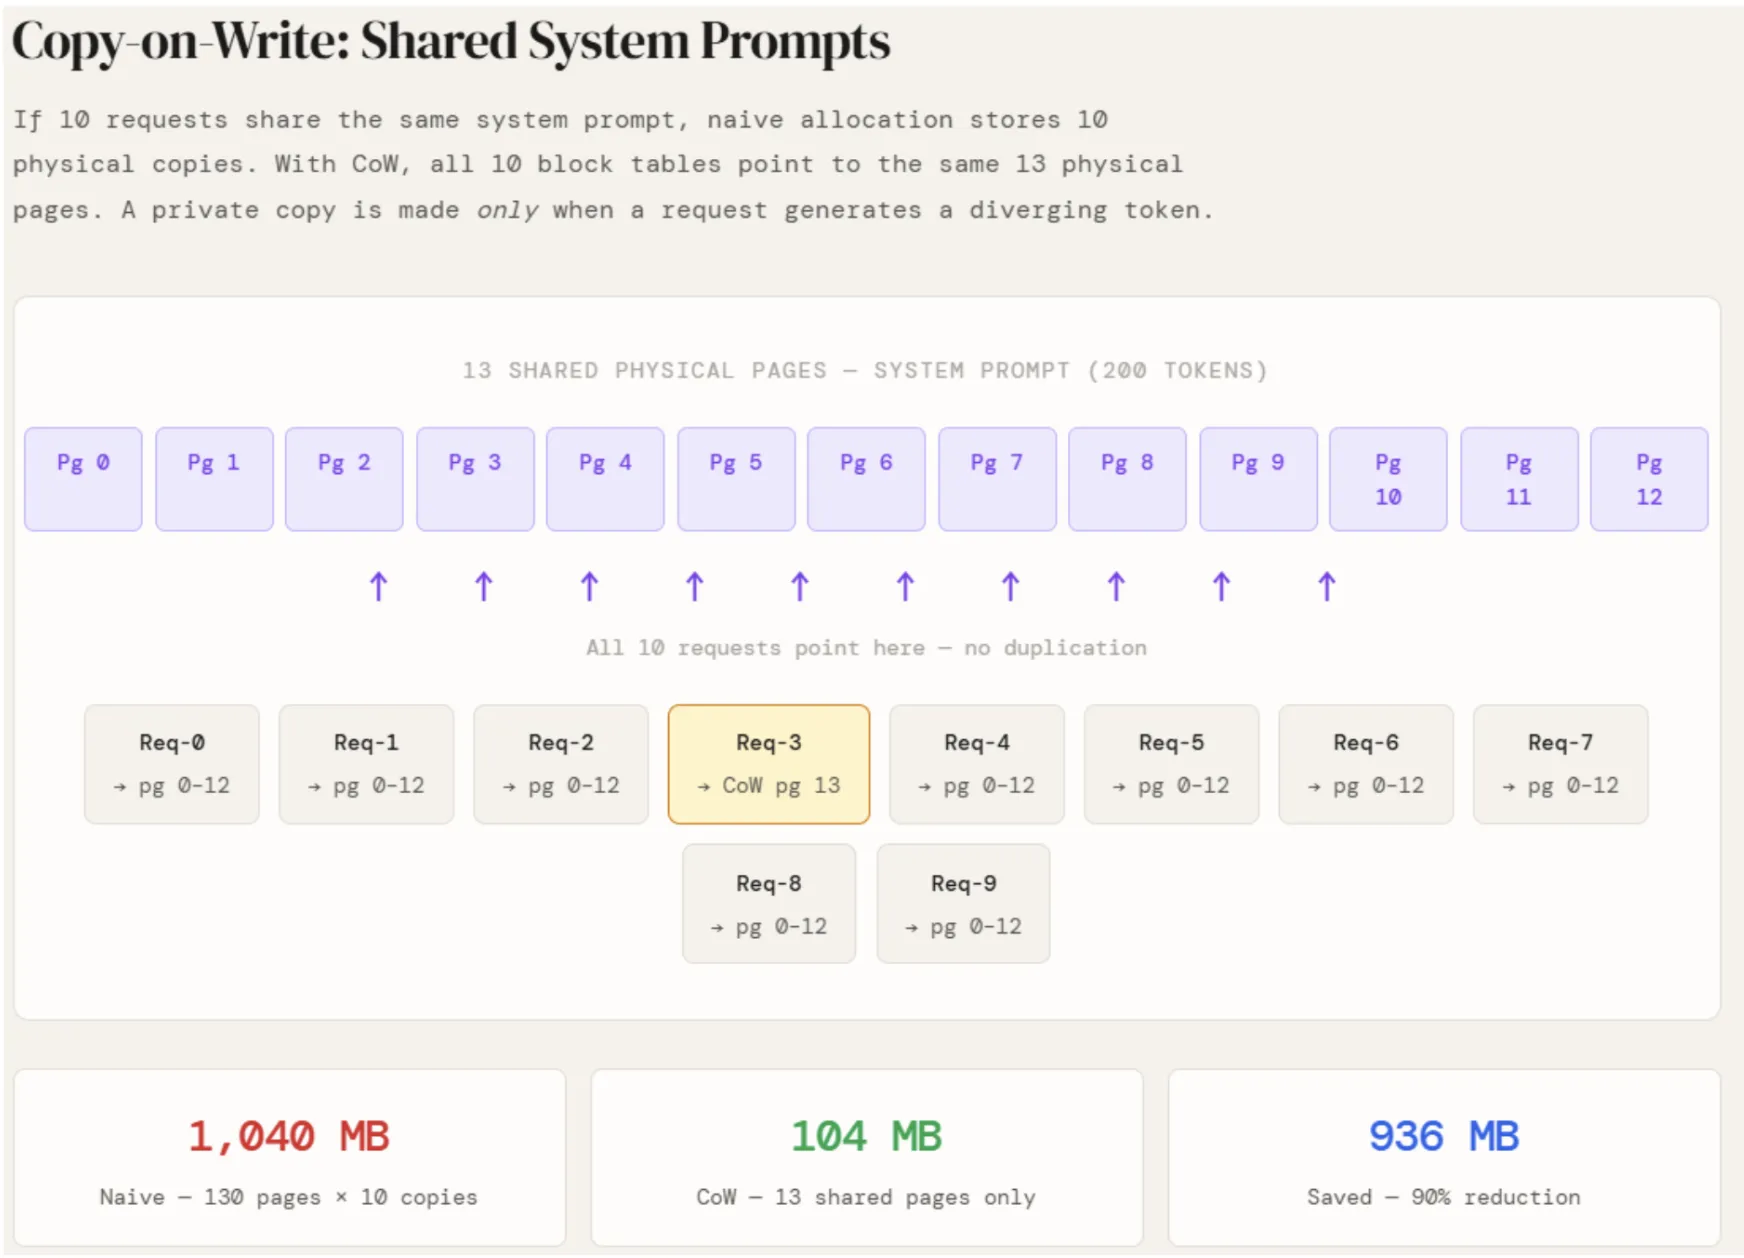Click the first purple up arrow
This screenshot has width=1744, height=1258.
click(x=378, y=586)
